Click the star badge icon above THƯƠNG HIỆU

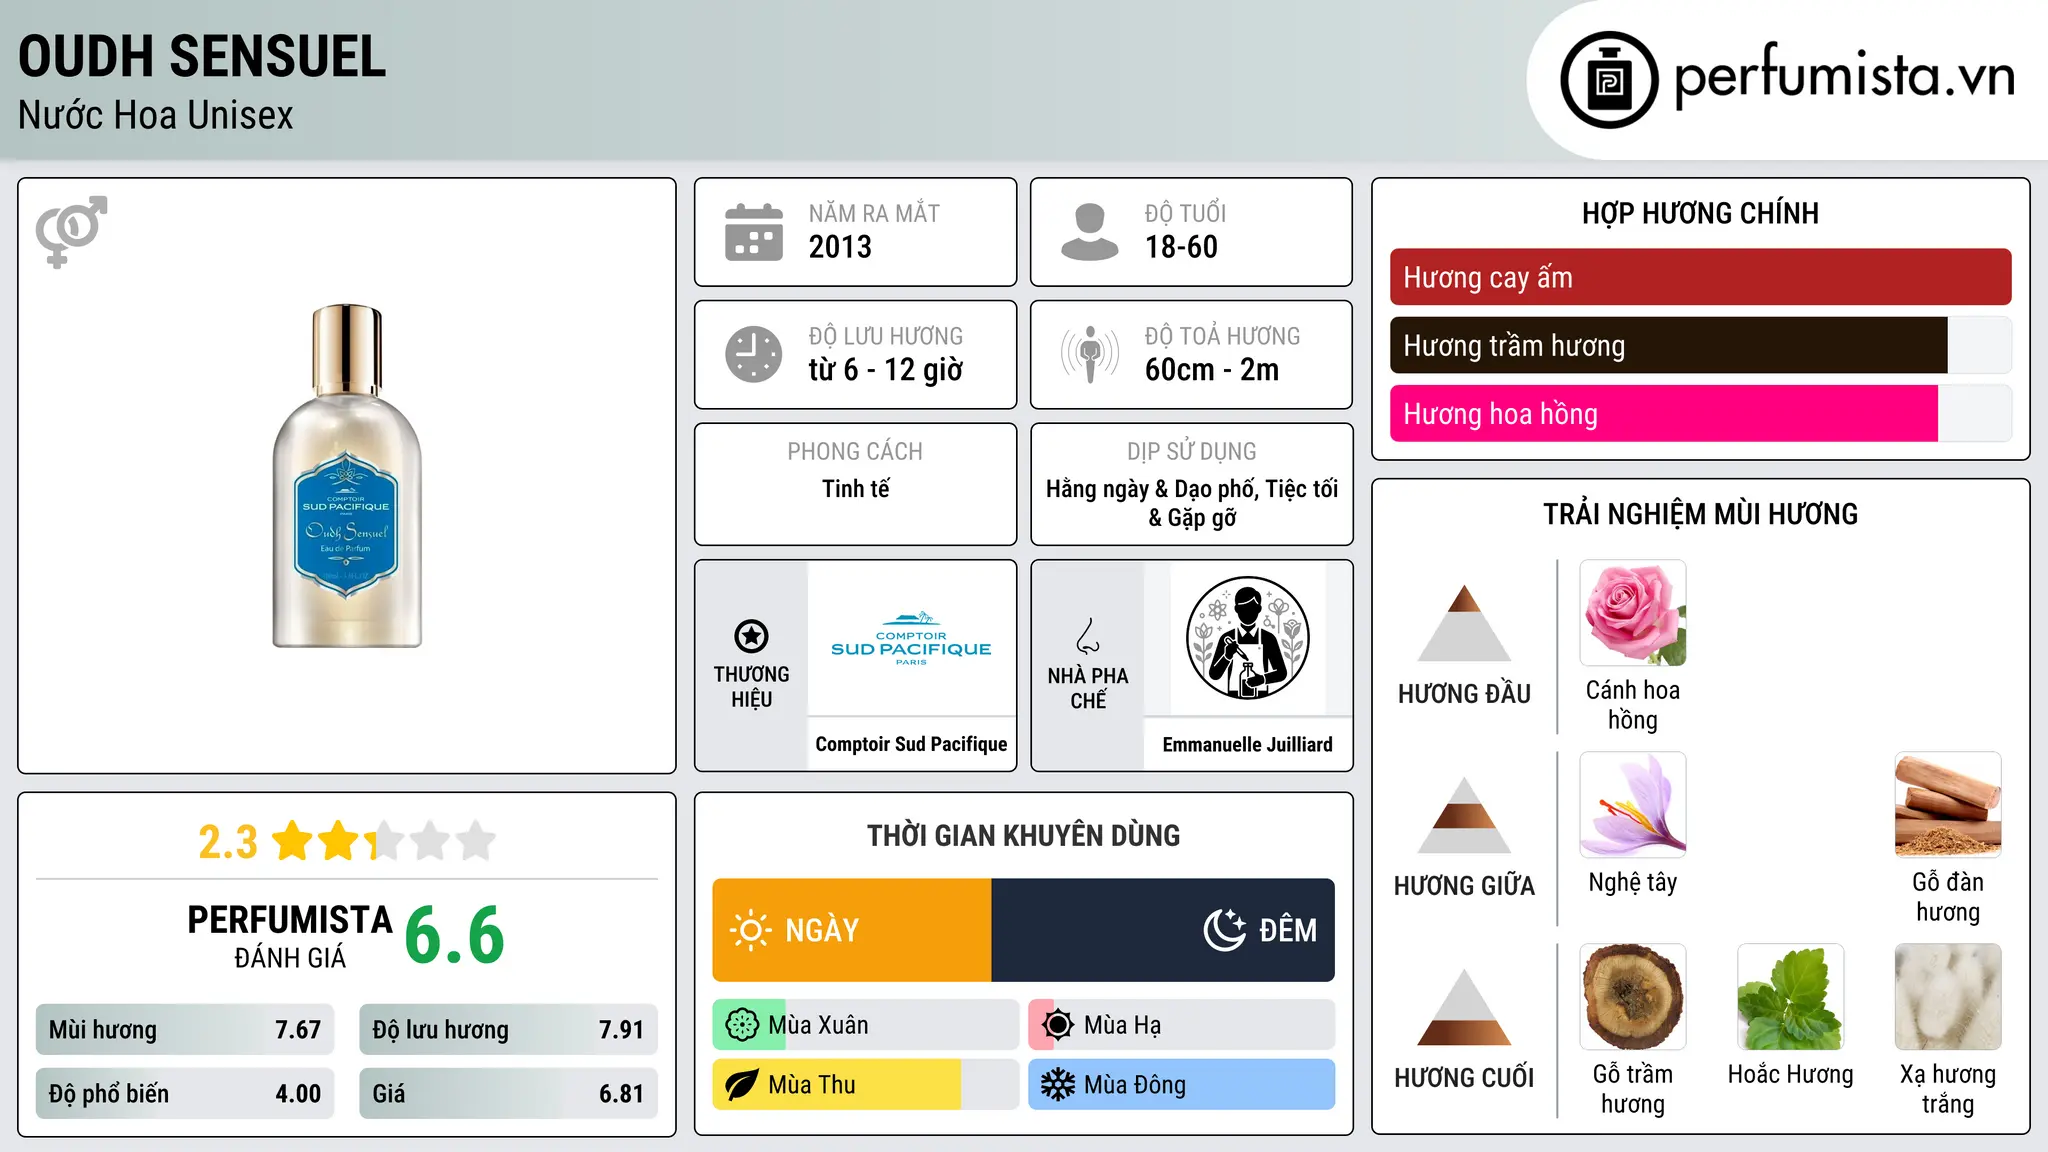click(751, 636)
